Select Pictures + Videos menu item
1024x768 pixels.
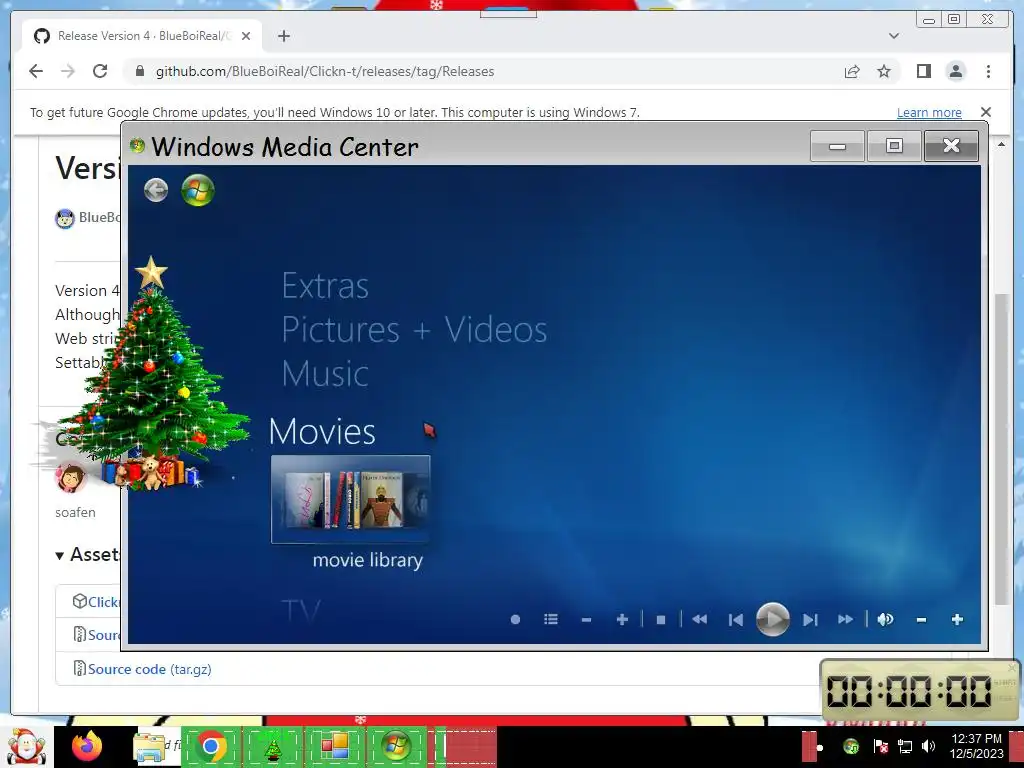[414, 329]
